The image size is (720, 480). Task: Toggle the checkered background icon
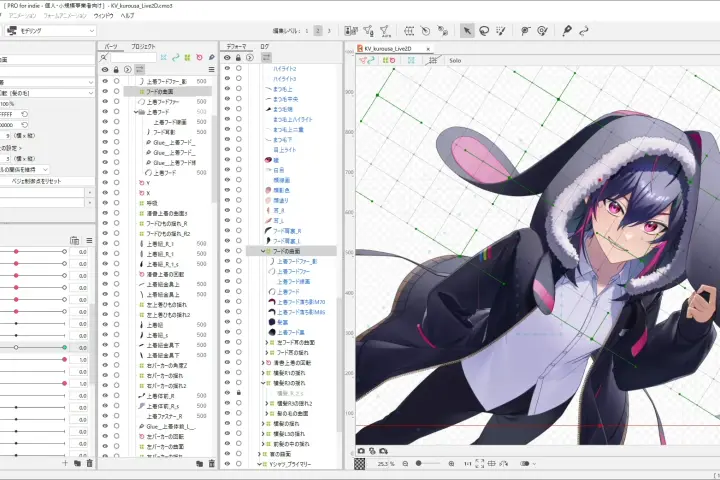tap(360, 463)
